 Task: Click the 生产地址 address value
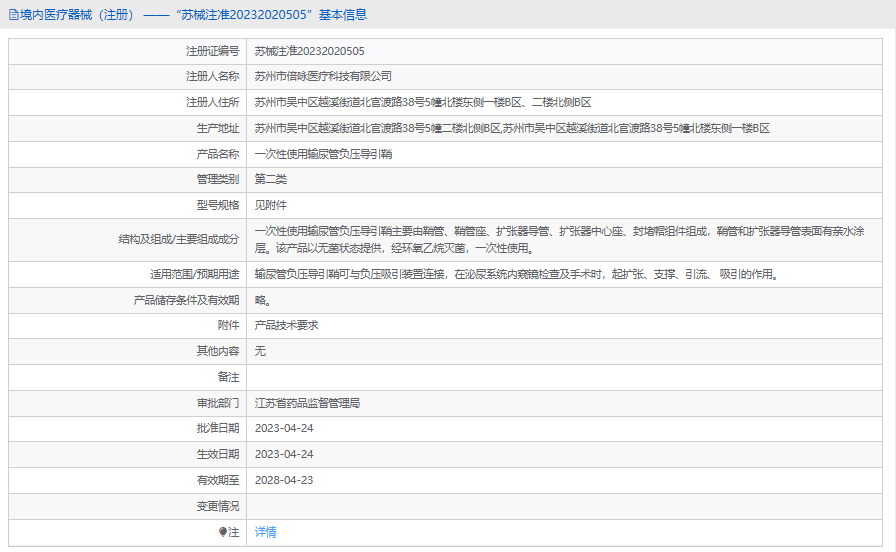[x=512, y=128]
